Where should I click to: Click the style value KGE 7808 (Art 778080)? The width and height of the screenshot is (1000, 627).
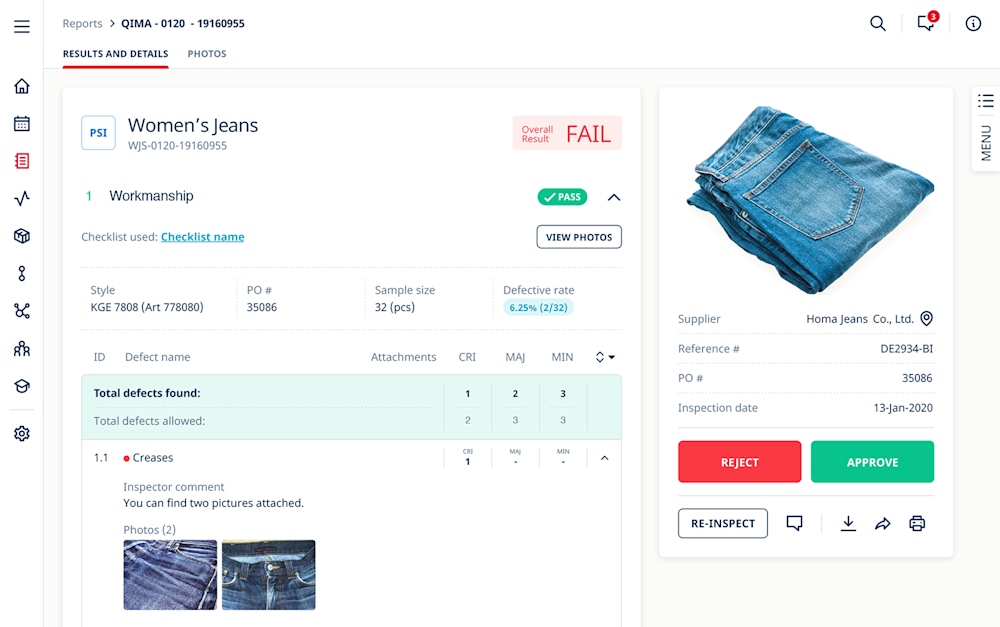coord(147,307)
